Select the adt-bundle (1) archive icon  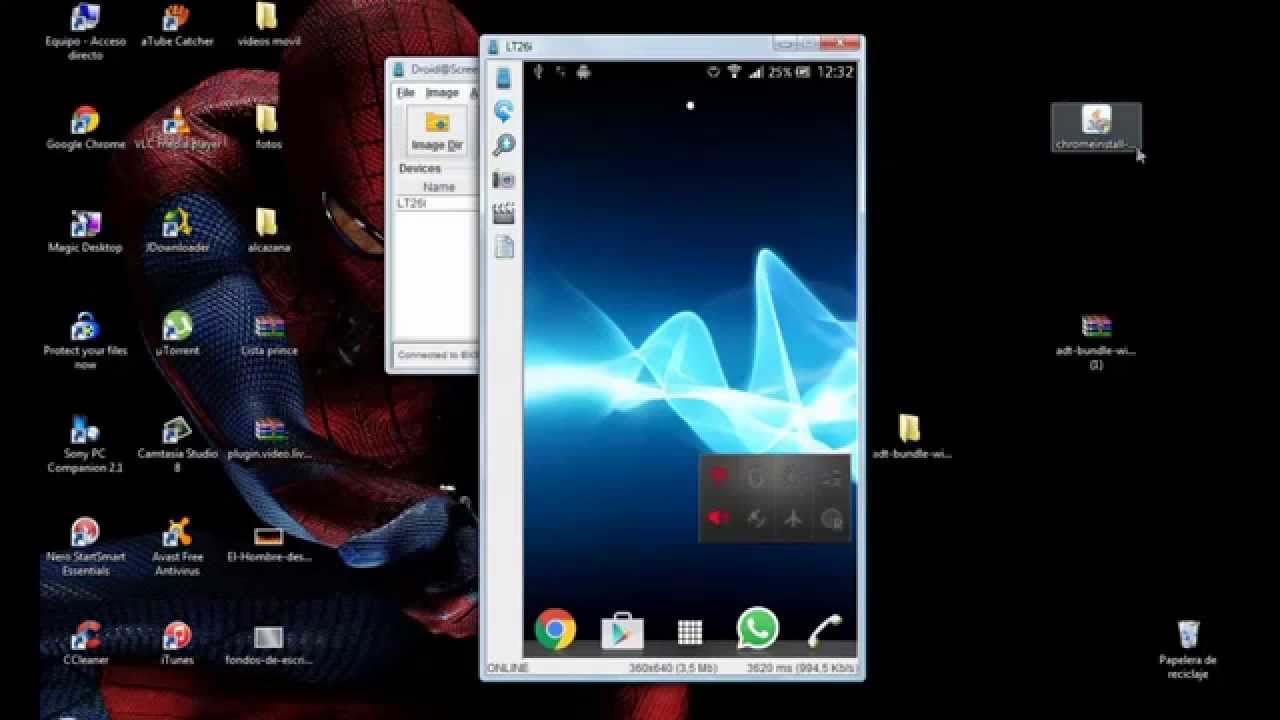(1096, 342)
